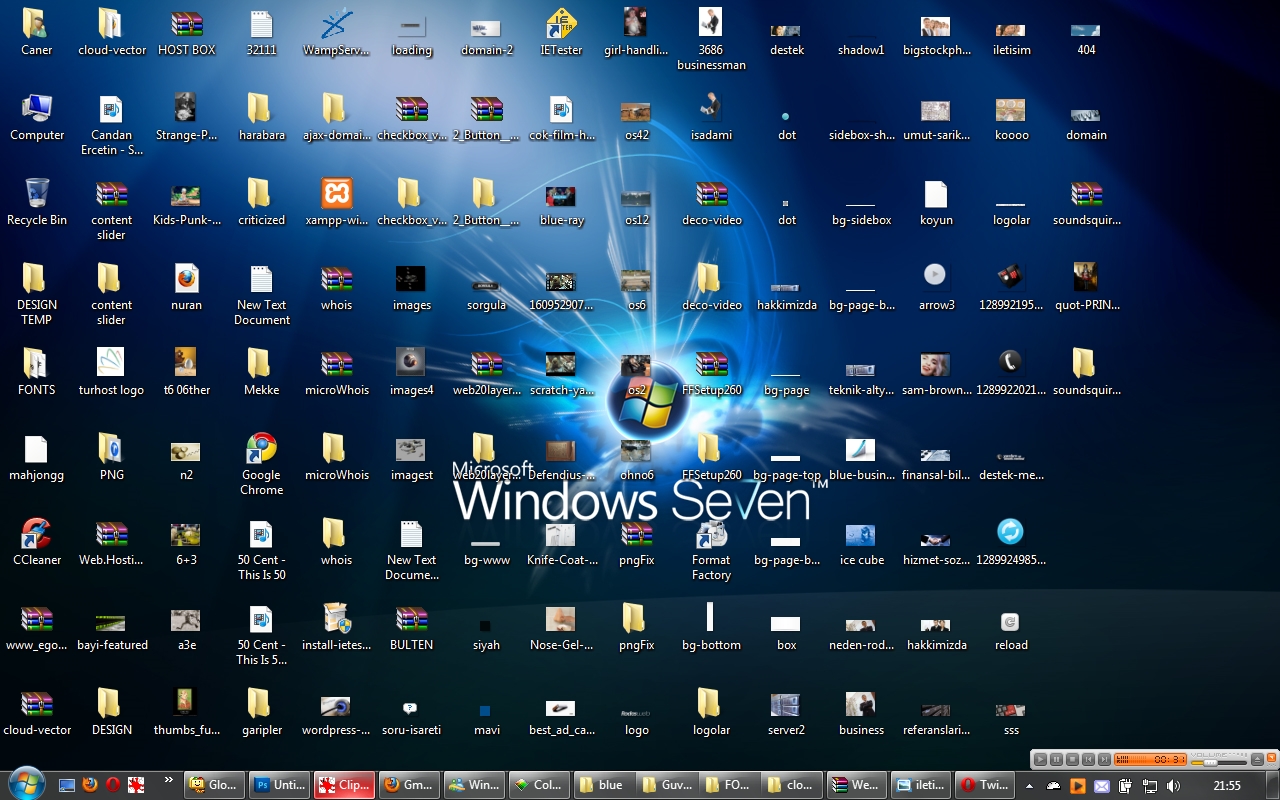Open CCleaner desktop shortcut
Screen dimensions: 1280x800
[x=37, y=543]
